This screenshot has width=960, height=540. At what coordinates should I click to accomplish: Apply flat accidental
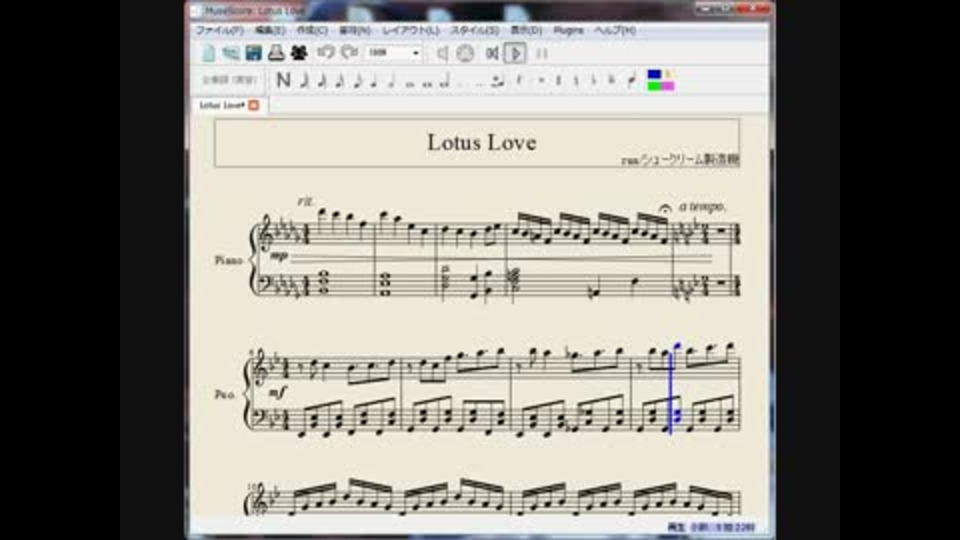coord(594,80)
